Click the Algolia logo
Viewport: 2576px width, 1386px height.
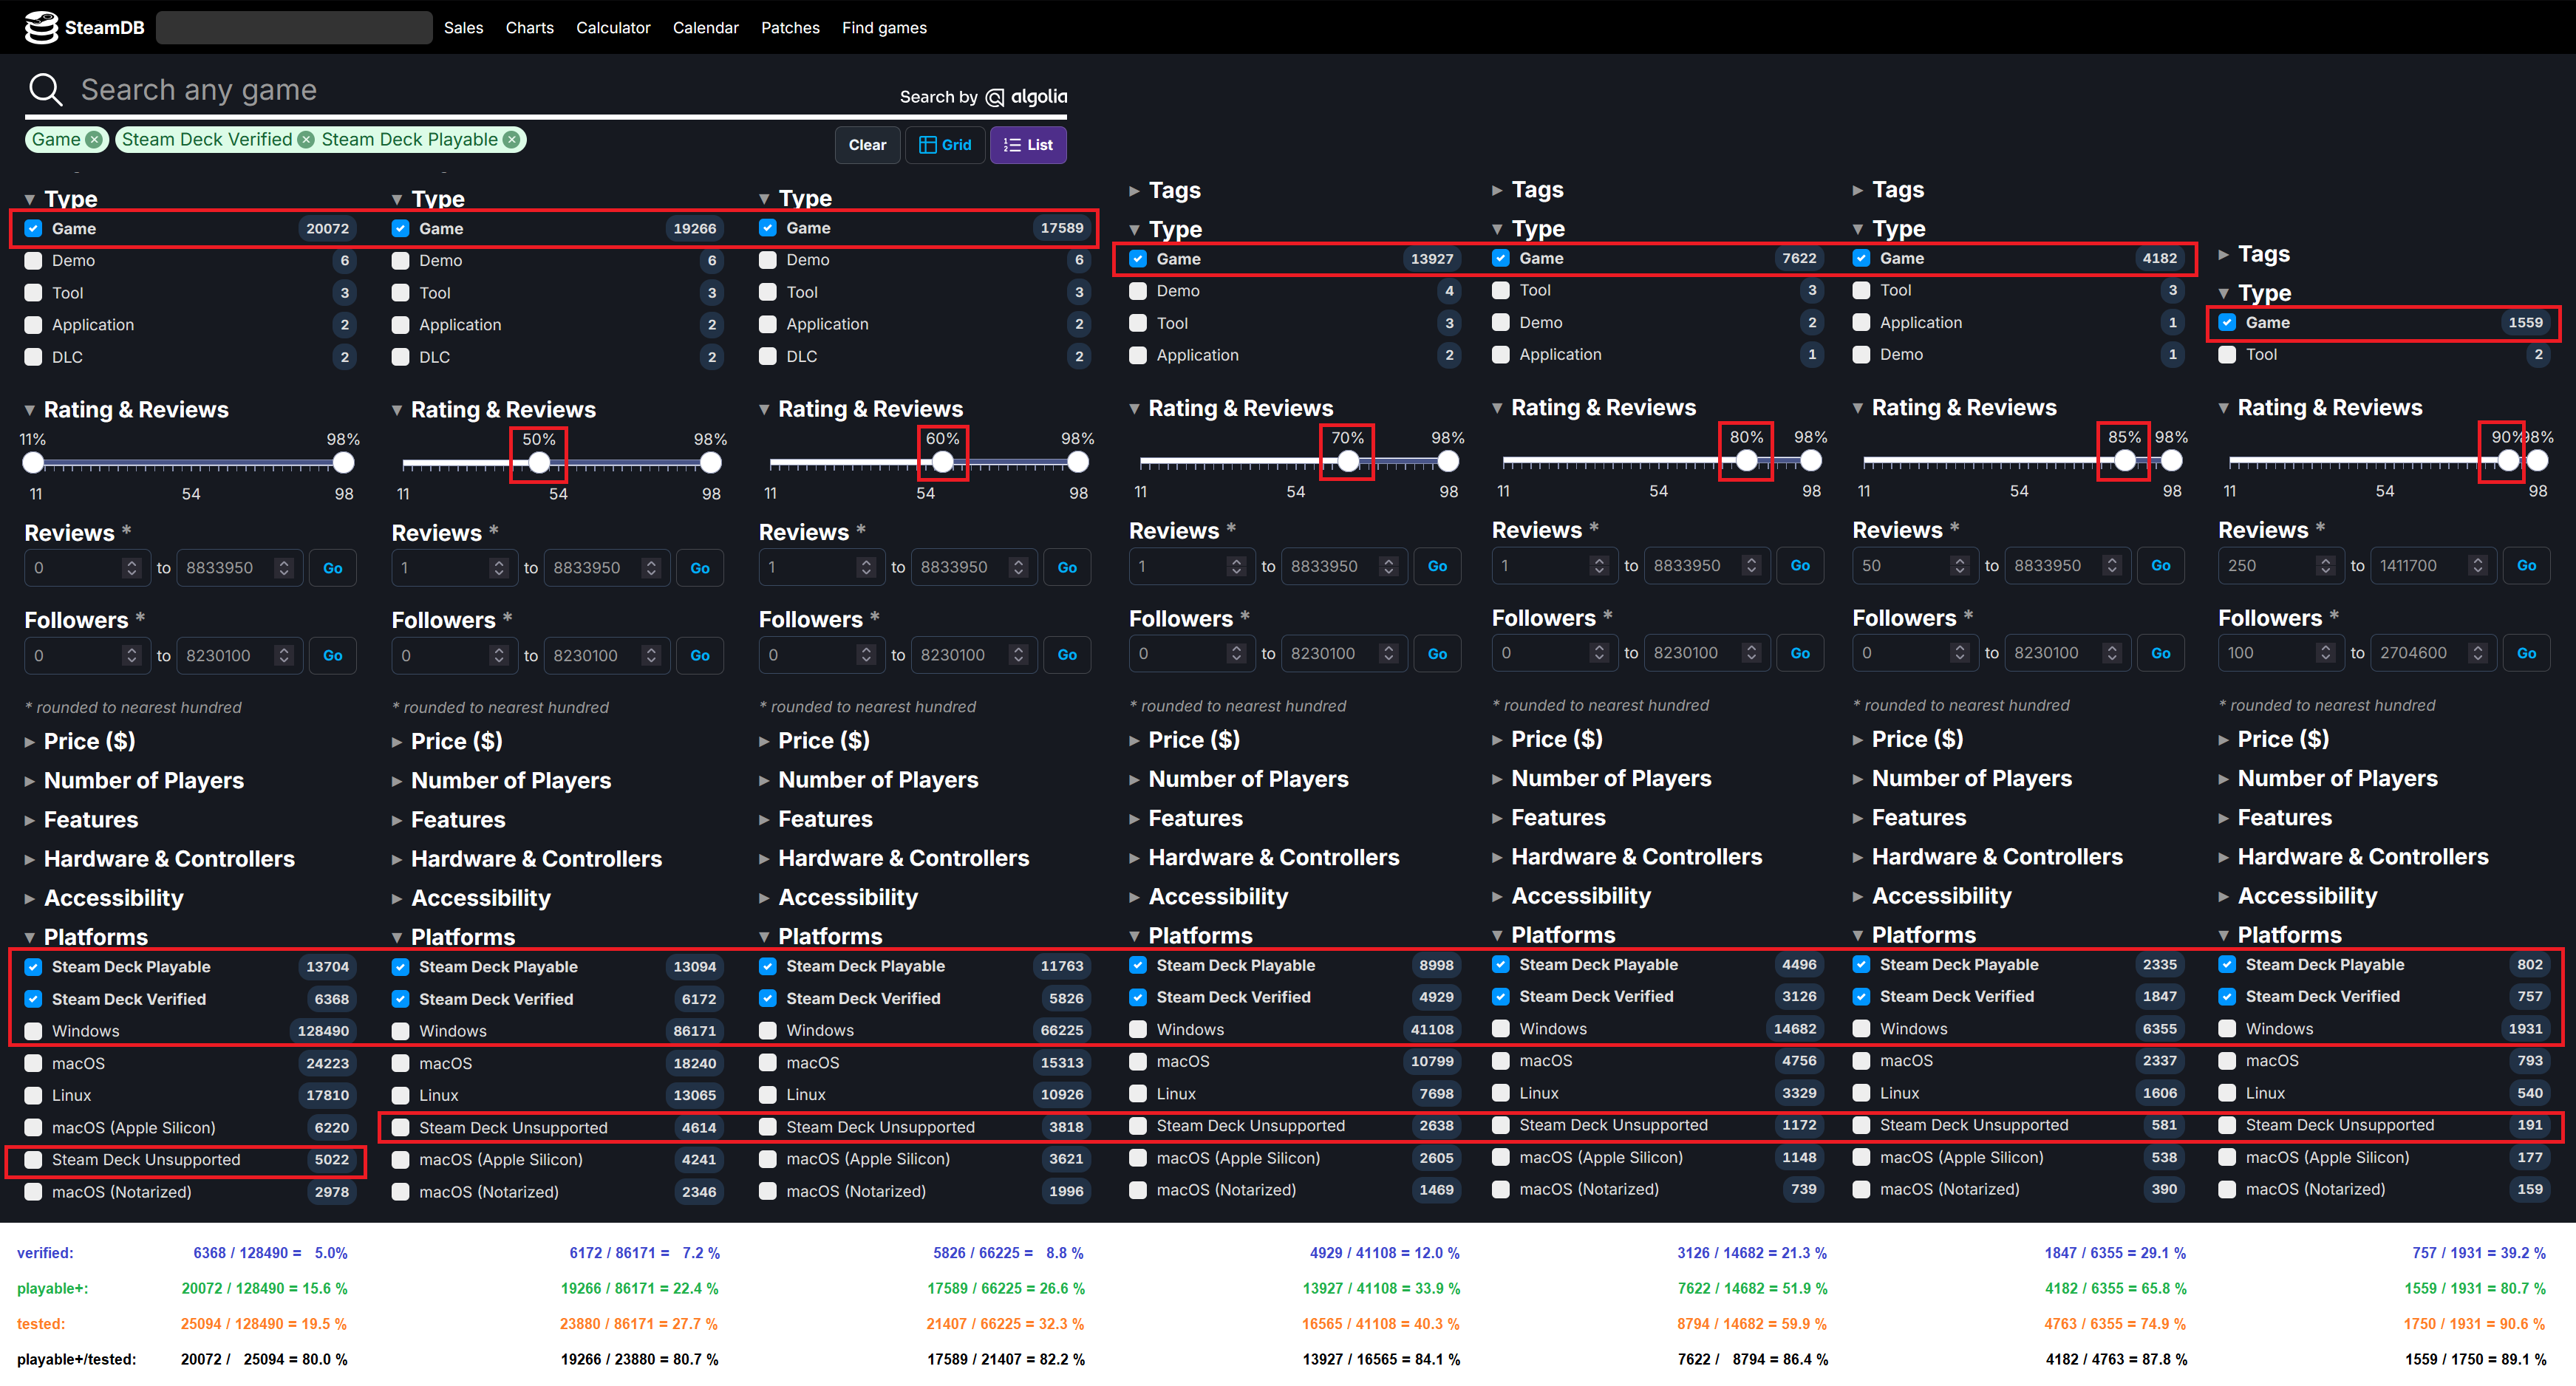1027,97
